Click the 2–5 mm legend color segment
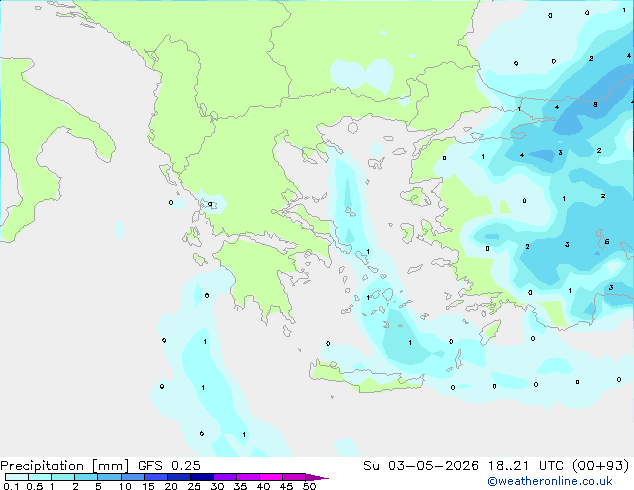Screen dimensions: 634x490 pos(86,477)
